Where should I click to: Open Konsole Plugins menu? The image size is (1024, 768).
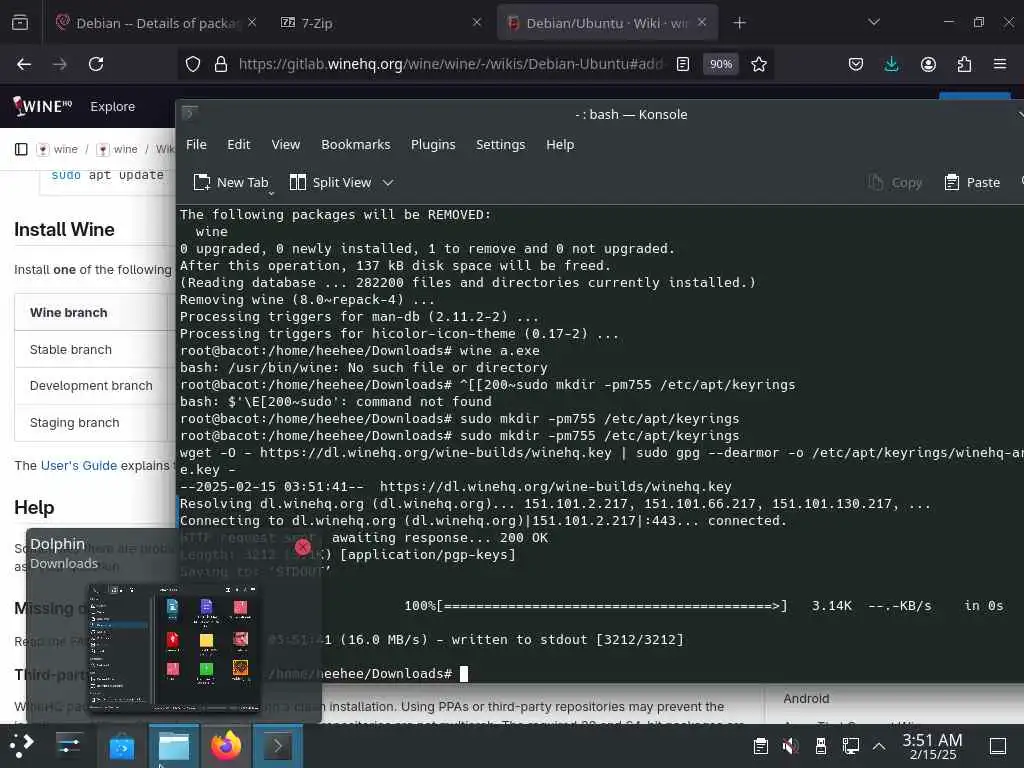433,144
